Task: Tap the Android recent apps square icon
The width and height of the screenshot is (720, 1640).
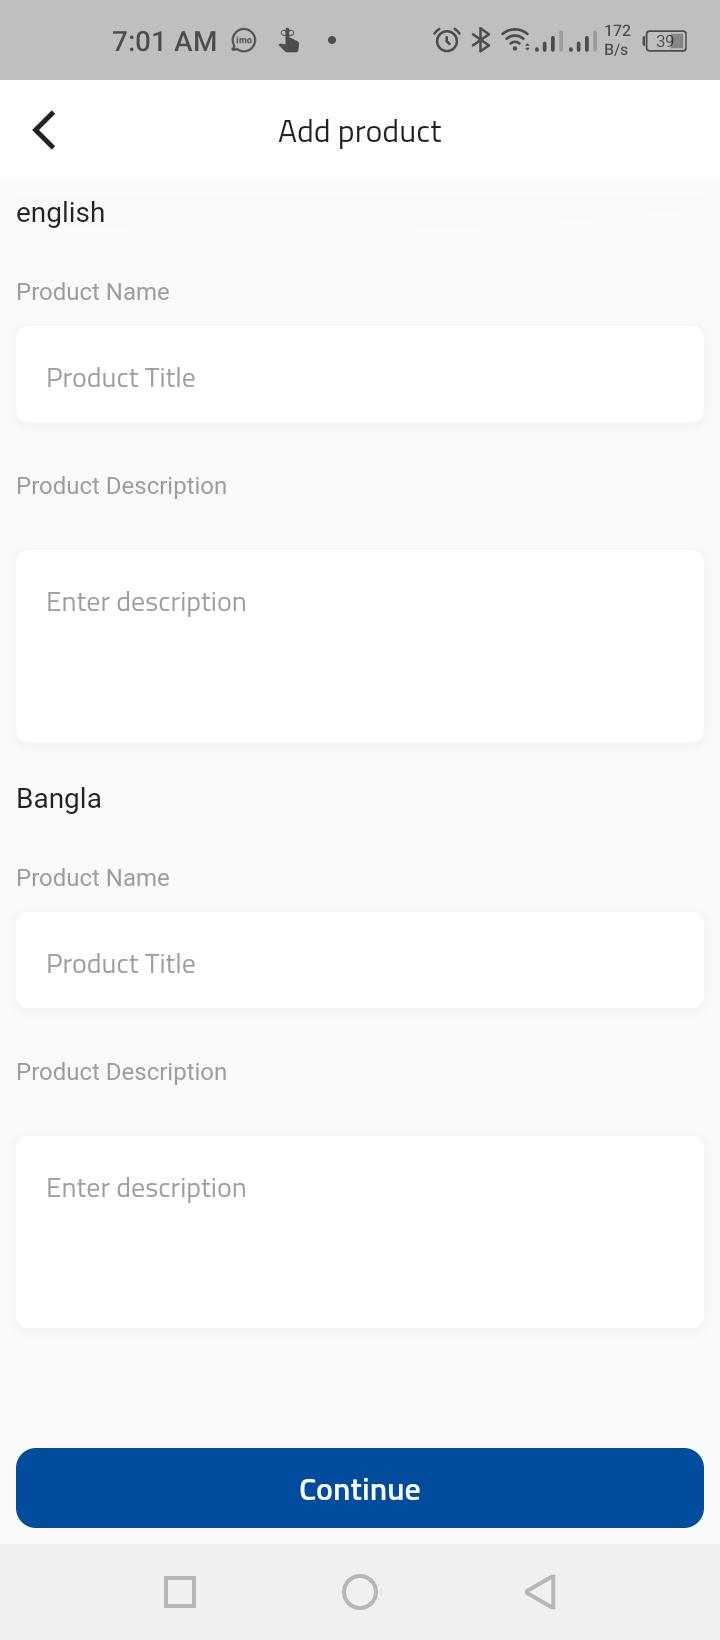Action: pyautogui.click(x=180, y=1591)
